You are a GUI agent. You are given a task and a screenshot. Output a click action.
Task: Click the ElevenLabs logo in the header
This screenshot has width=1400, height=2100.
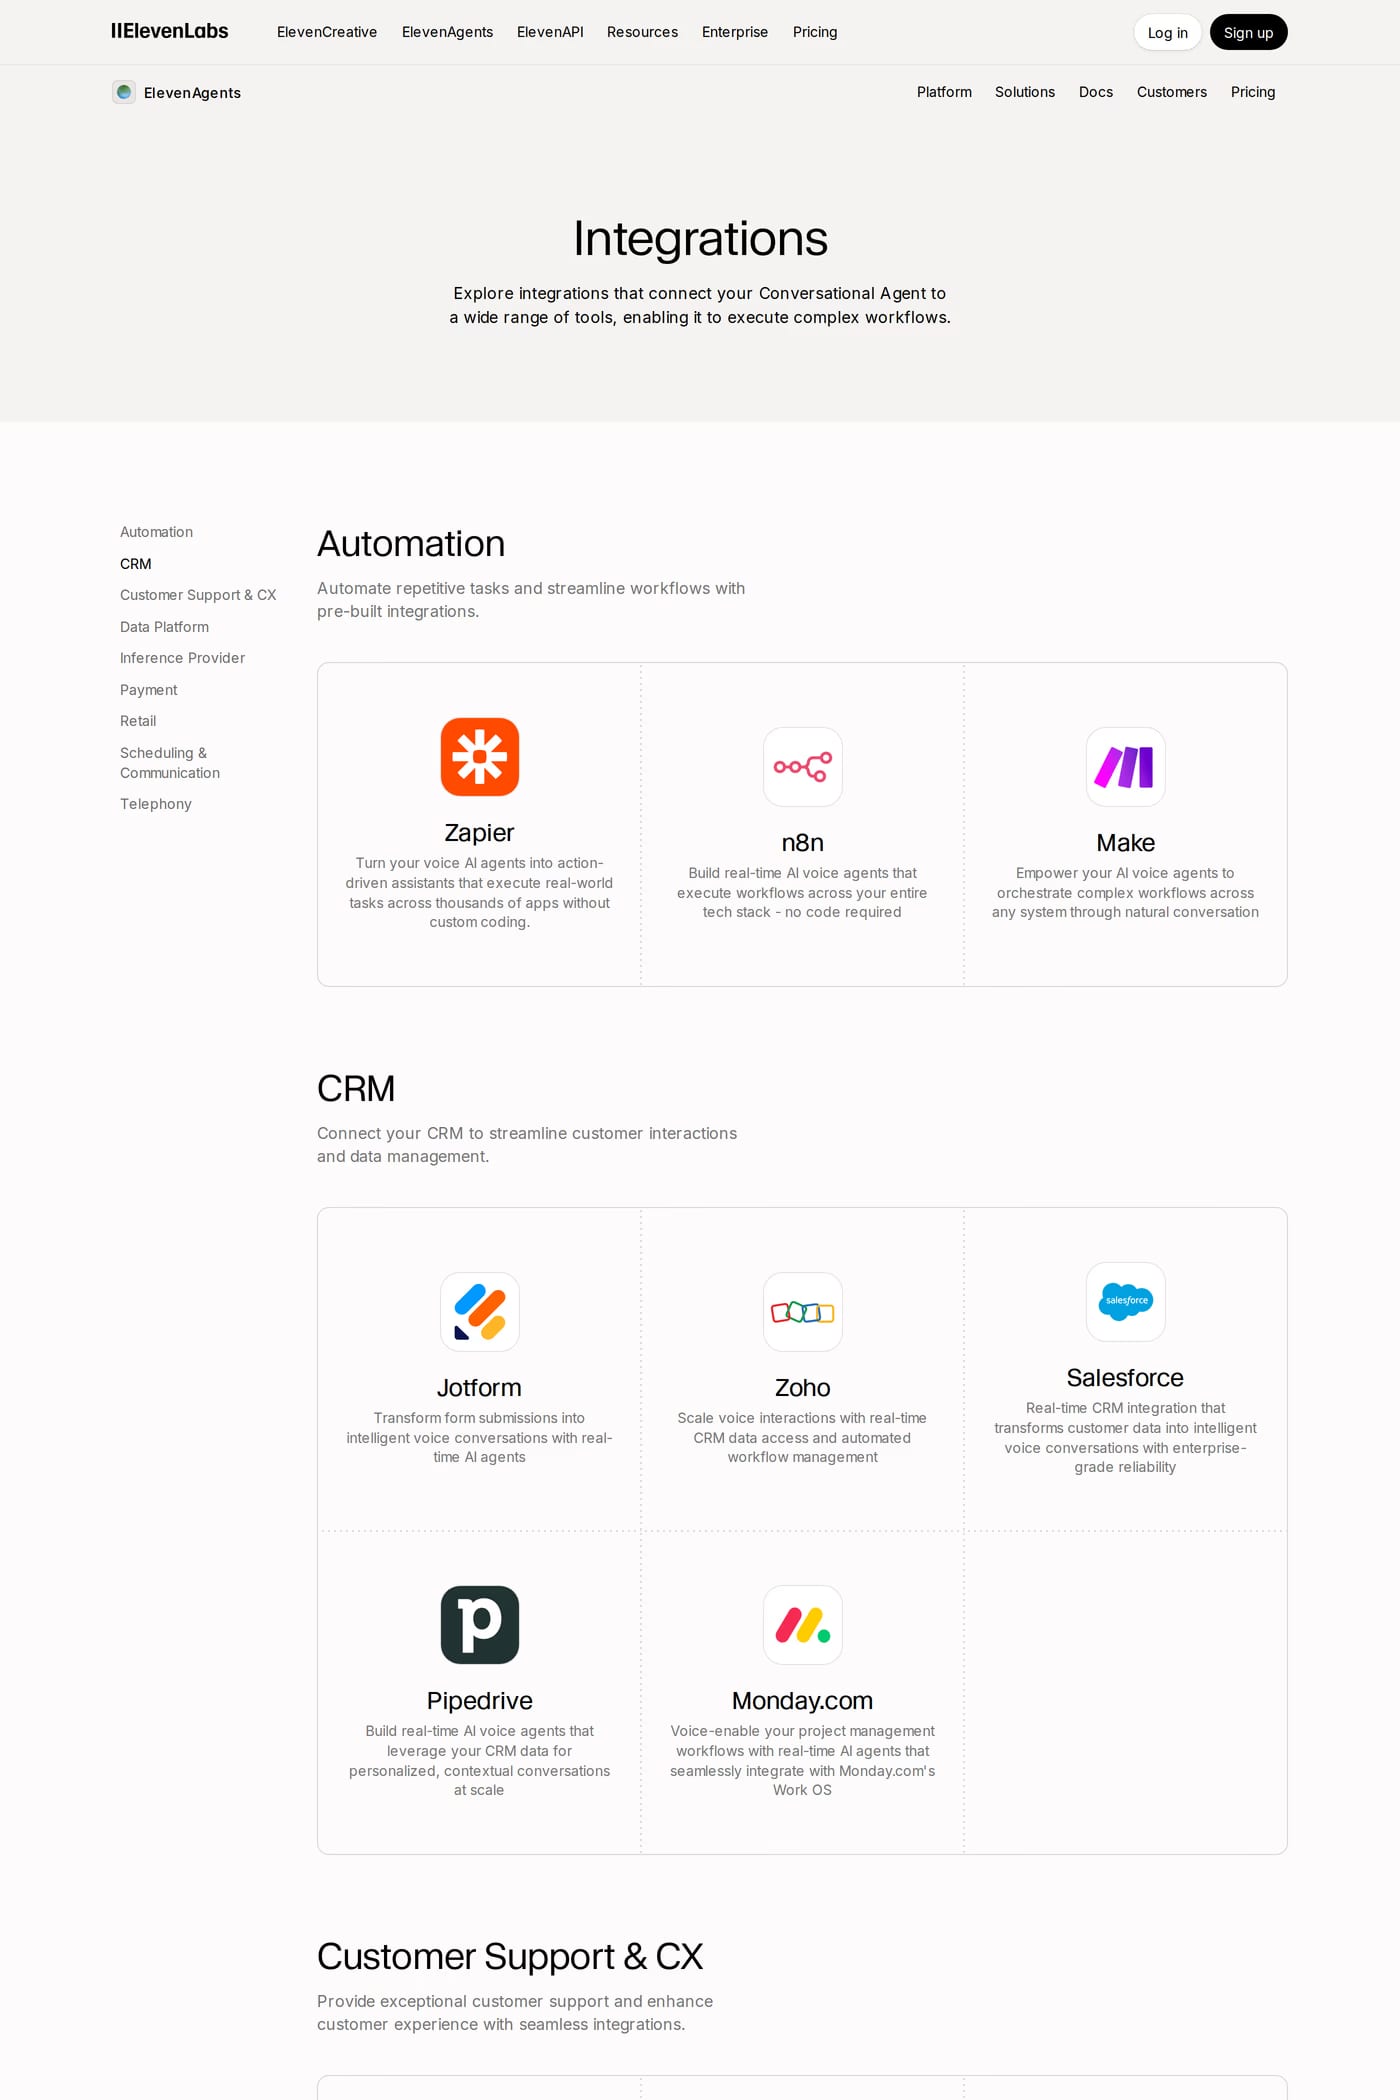[x=170, y=31]
